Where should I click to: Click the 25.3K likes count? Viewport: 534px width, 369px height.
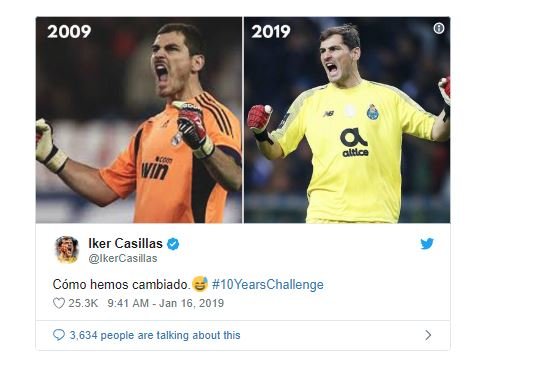coord(83,303)
